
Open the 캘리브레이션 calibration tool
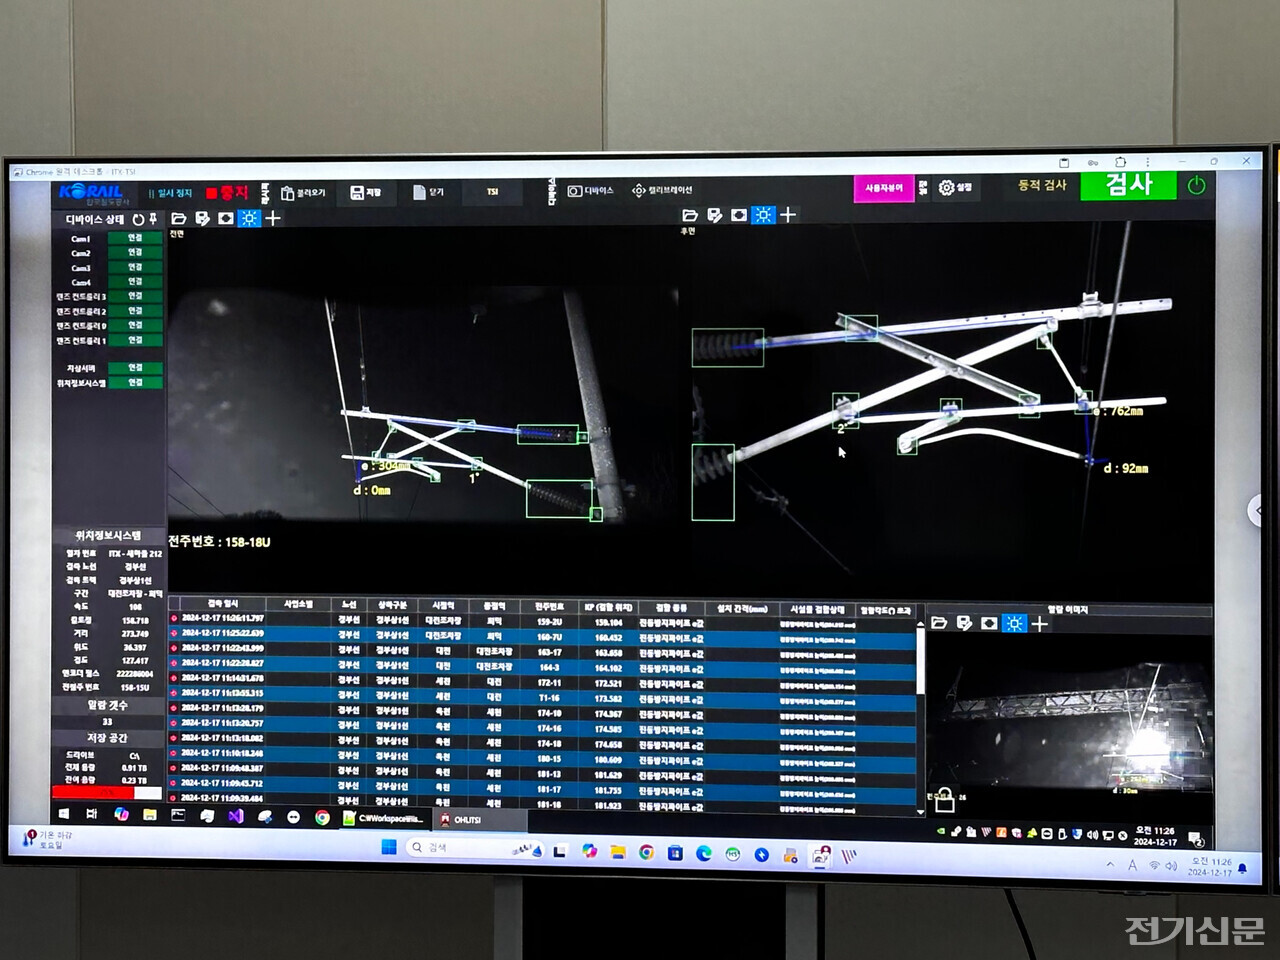(662, 190)
